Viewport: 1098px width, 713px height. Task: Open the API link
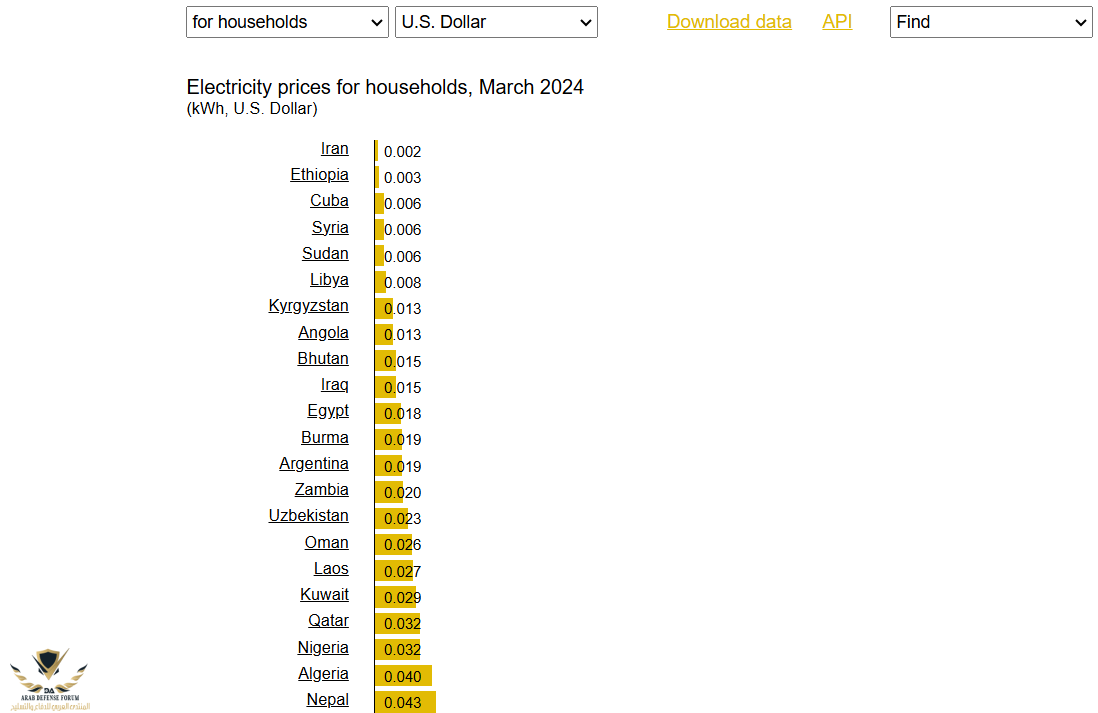pos(837,22)
